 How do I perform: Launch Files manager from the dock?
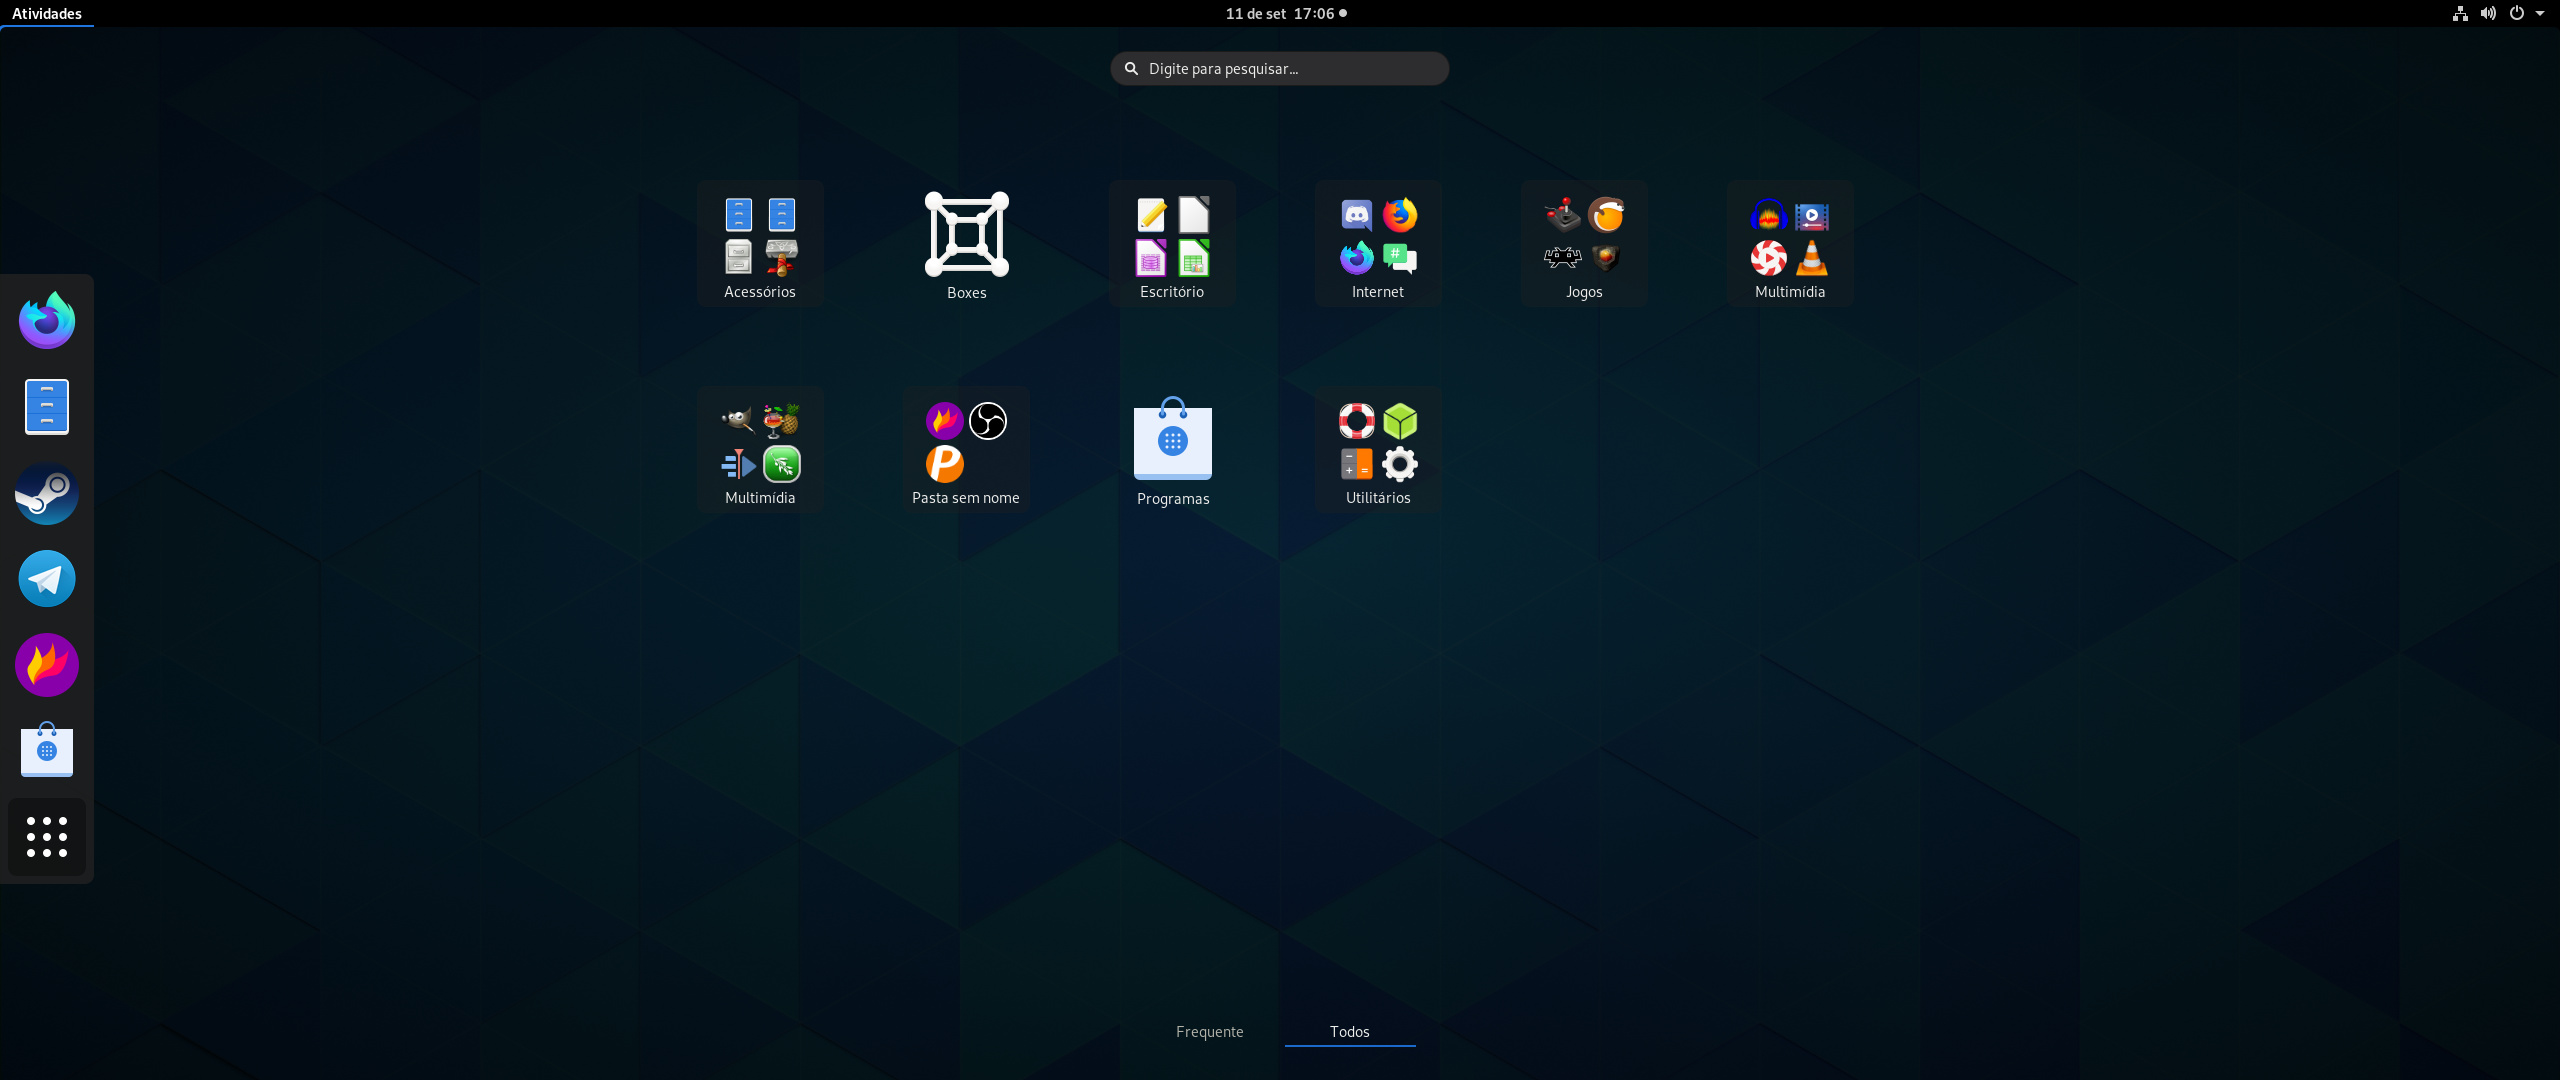tap(47, 407)
